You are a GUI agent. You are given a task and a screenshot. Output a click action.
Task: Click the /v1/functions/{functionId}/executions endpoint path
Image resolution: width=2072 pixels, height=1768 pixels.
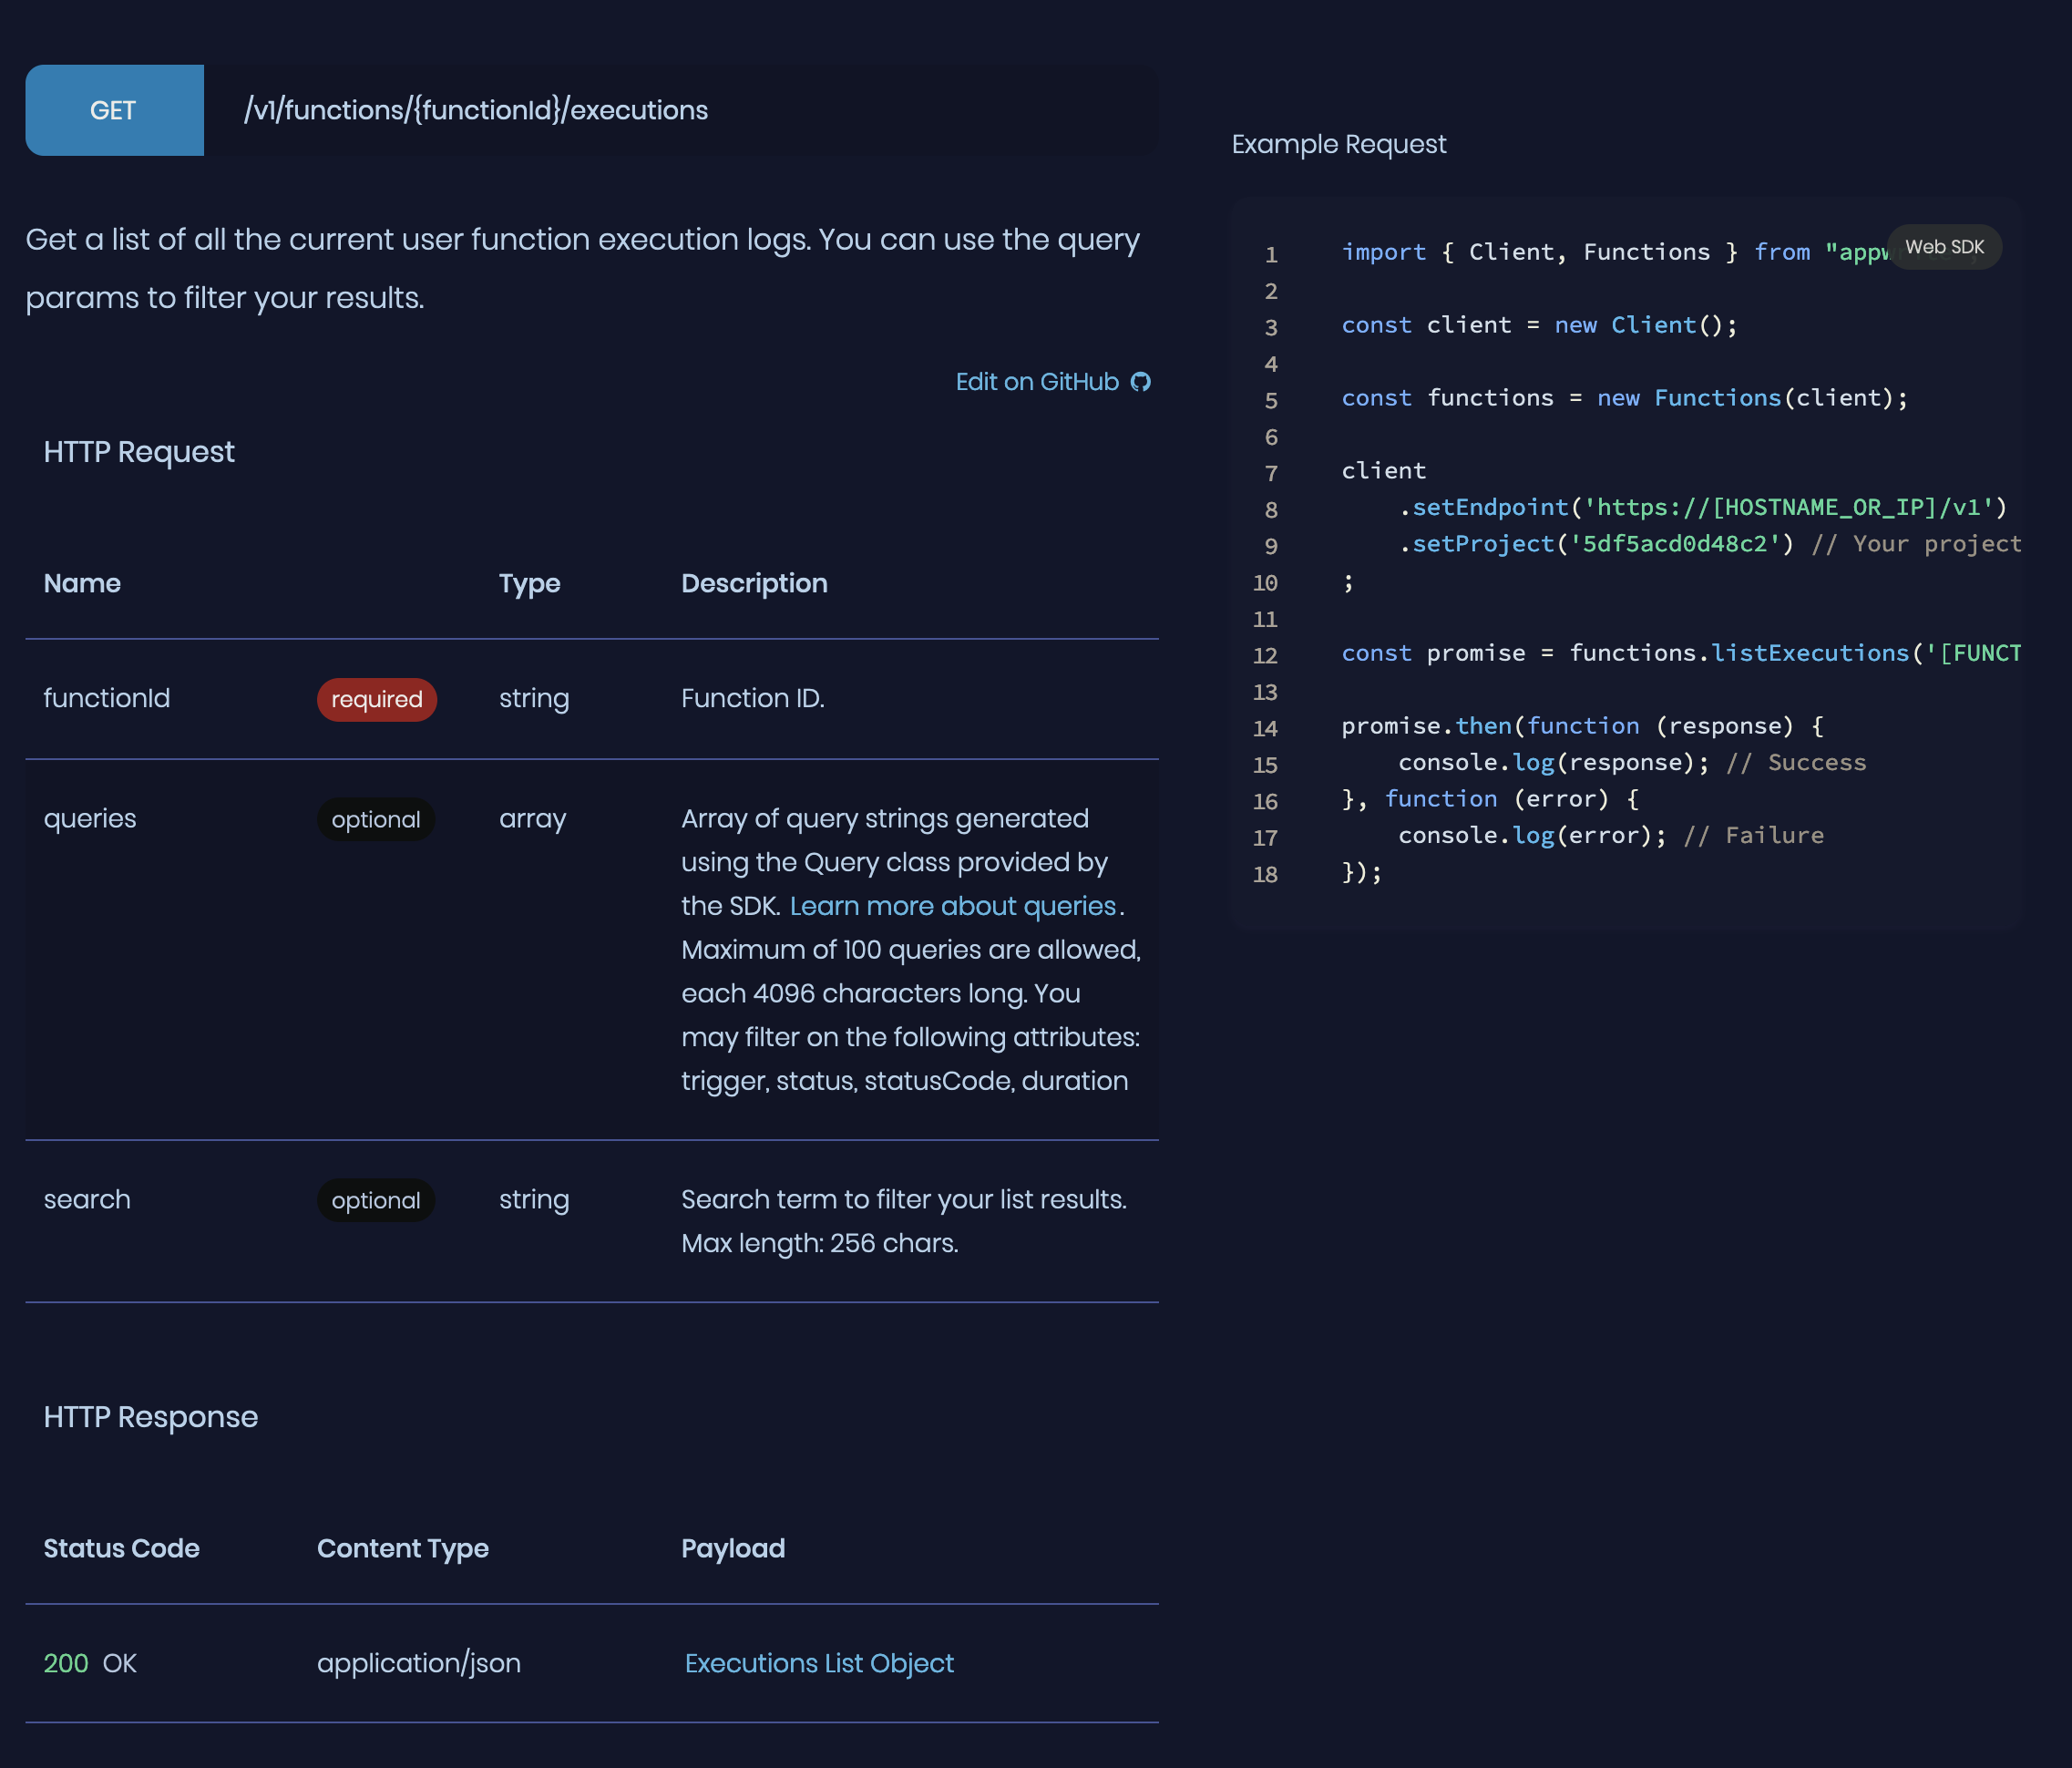[476, 110]
